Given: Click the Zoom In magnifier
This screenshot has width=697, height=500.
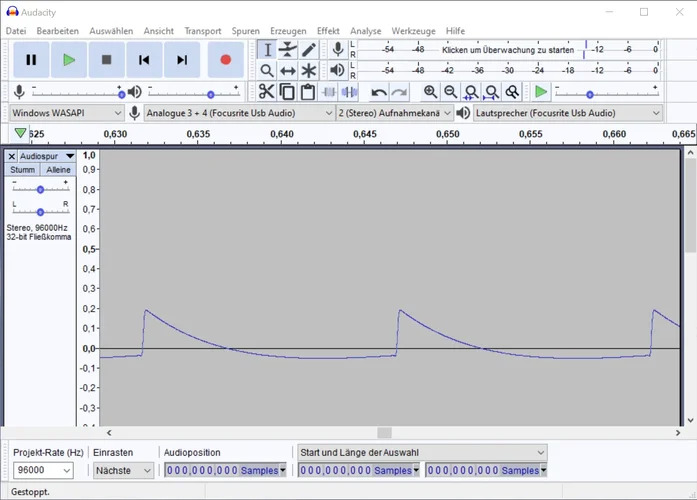Looking at the screenshot, I should tap(430, 92).
